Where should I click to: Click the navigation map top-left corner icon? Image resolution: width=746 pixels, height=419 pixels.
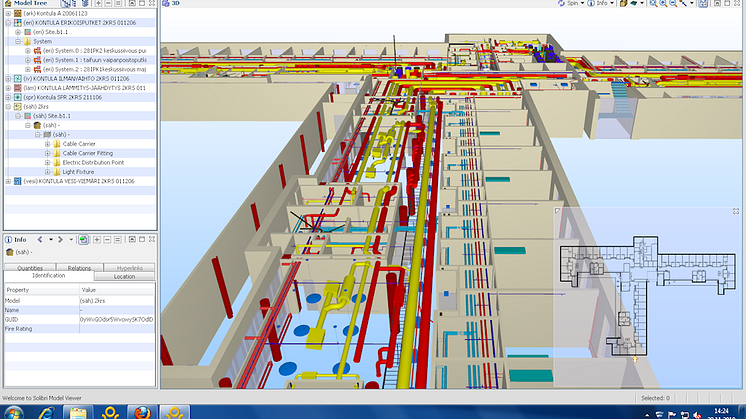[x=558, y=211]
